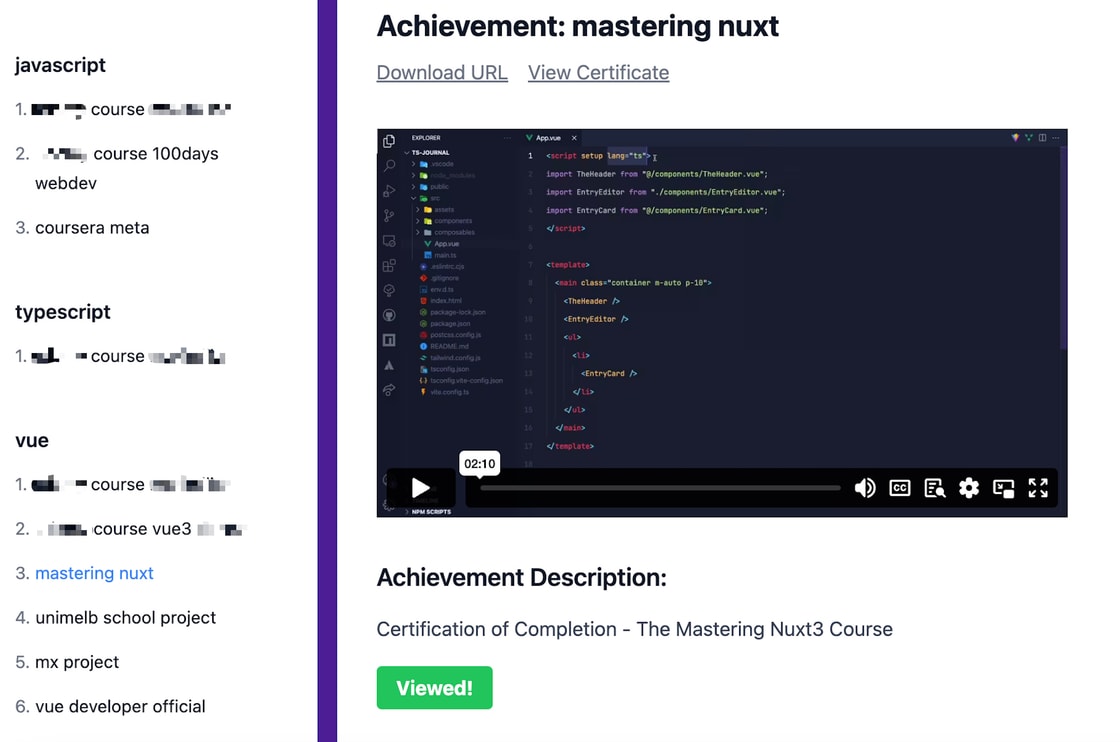Open the View Certificate link
This screenshot has width=1120, height=742.
[x=599, y=73]
